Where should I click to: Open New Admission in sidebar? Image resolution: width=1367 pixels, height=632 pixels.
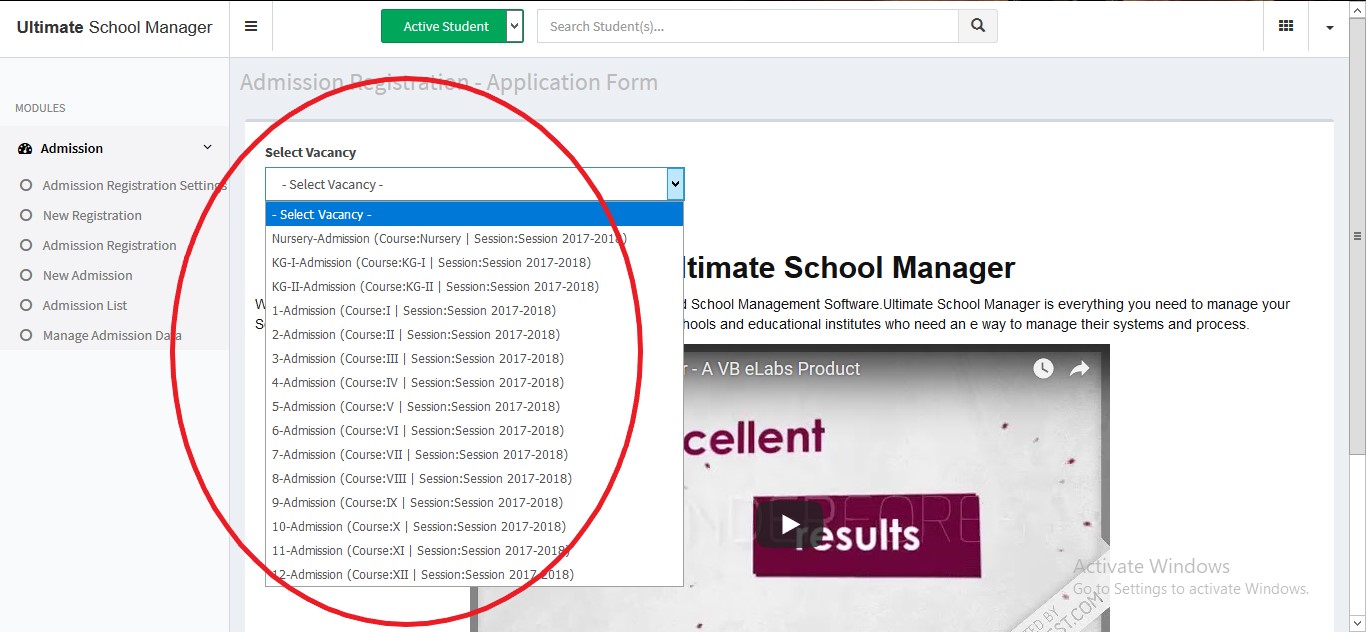click(x=87, y=275)
